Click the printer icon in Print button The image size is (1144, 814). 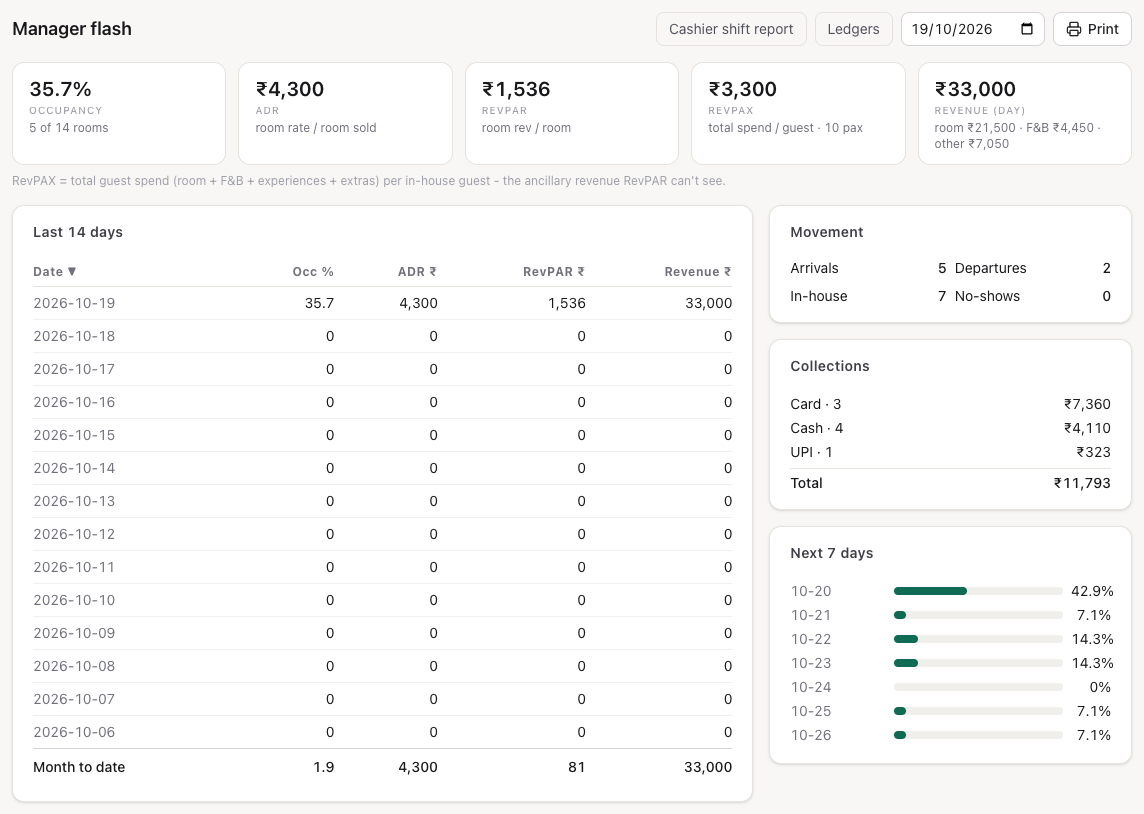[x=1073, y=29]
